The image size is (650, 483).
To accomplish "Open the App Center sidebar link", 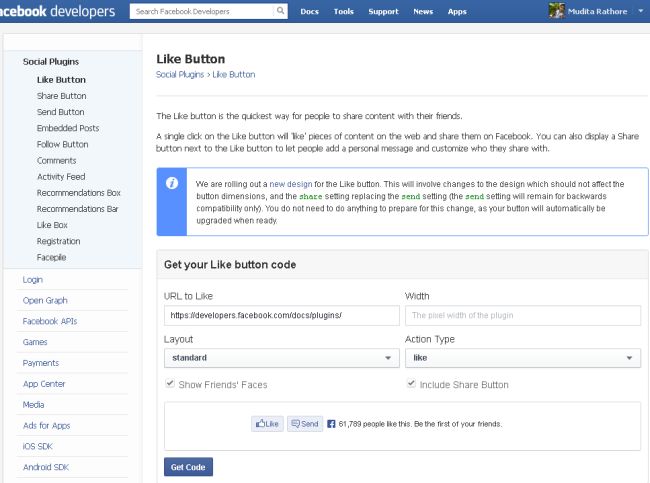I will [x=44, y=384].
